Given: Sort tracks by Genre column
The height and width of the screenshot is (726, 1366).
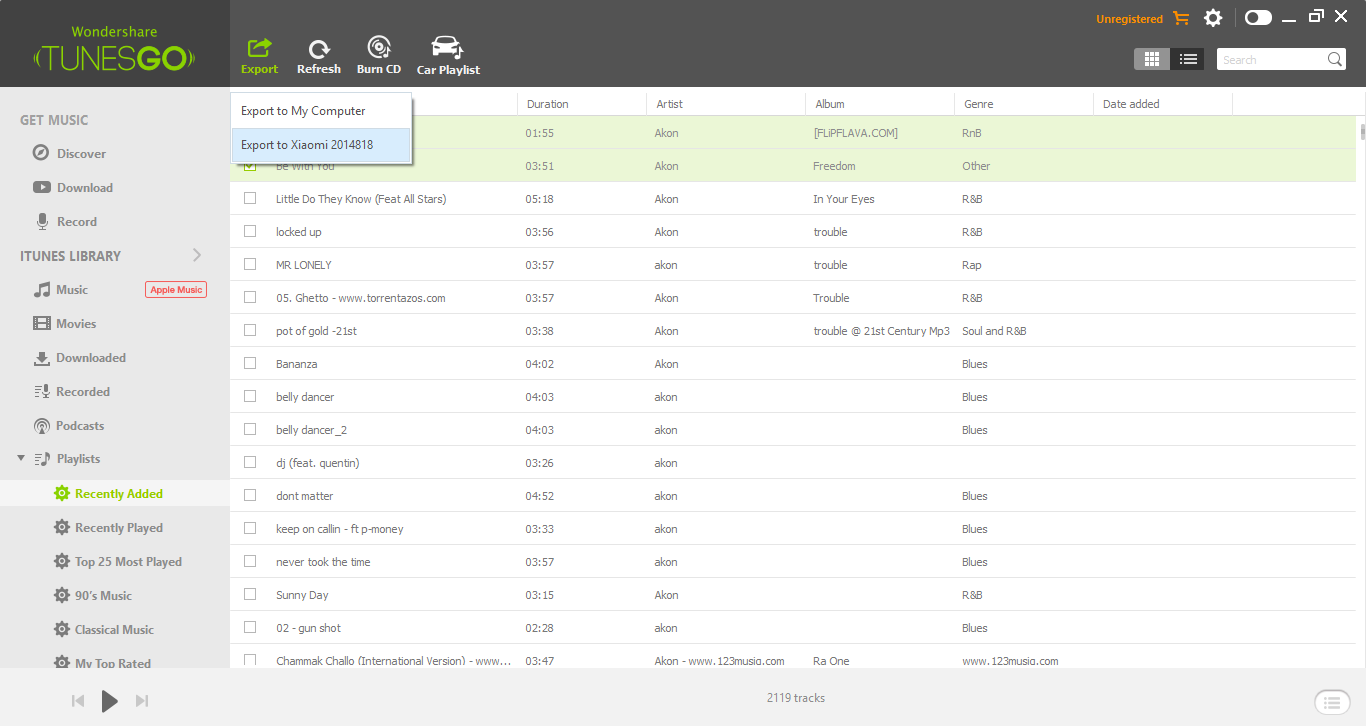Looking at the screenshot, I should coord(1024,104).
